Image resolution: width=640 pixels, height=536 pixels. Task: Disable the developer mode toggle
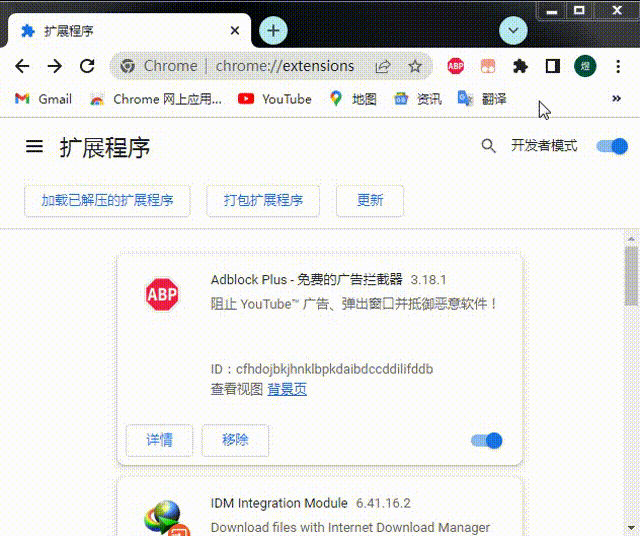pos(612,146)
